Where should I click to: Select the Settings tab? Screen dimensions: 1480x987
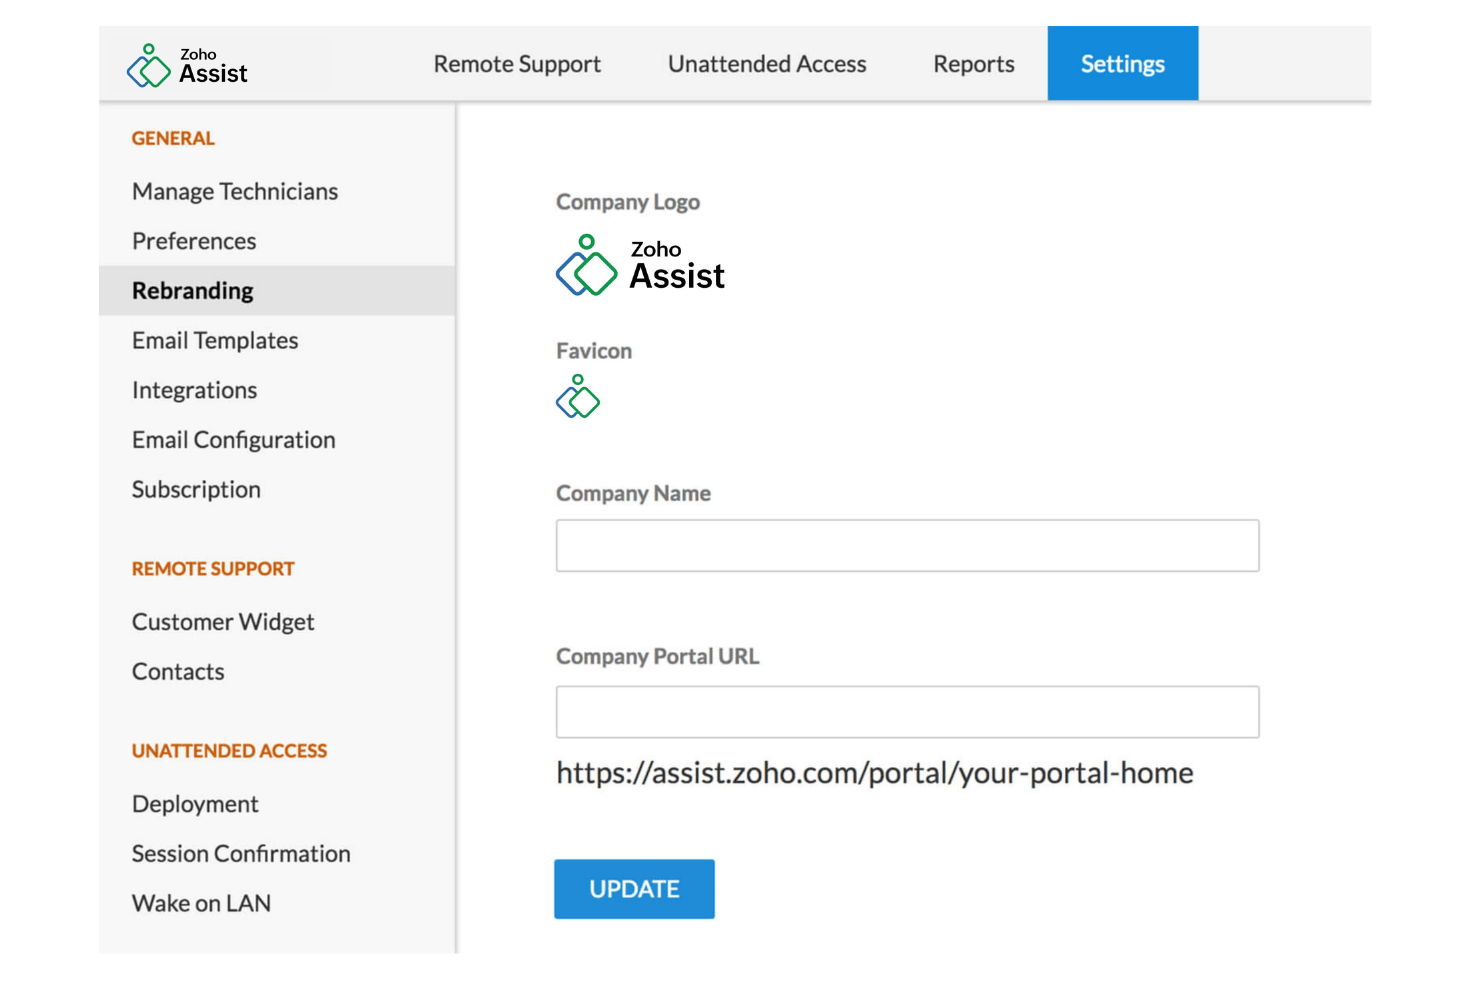[x=1123, y=64]
